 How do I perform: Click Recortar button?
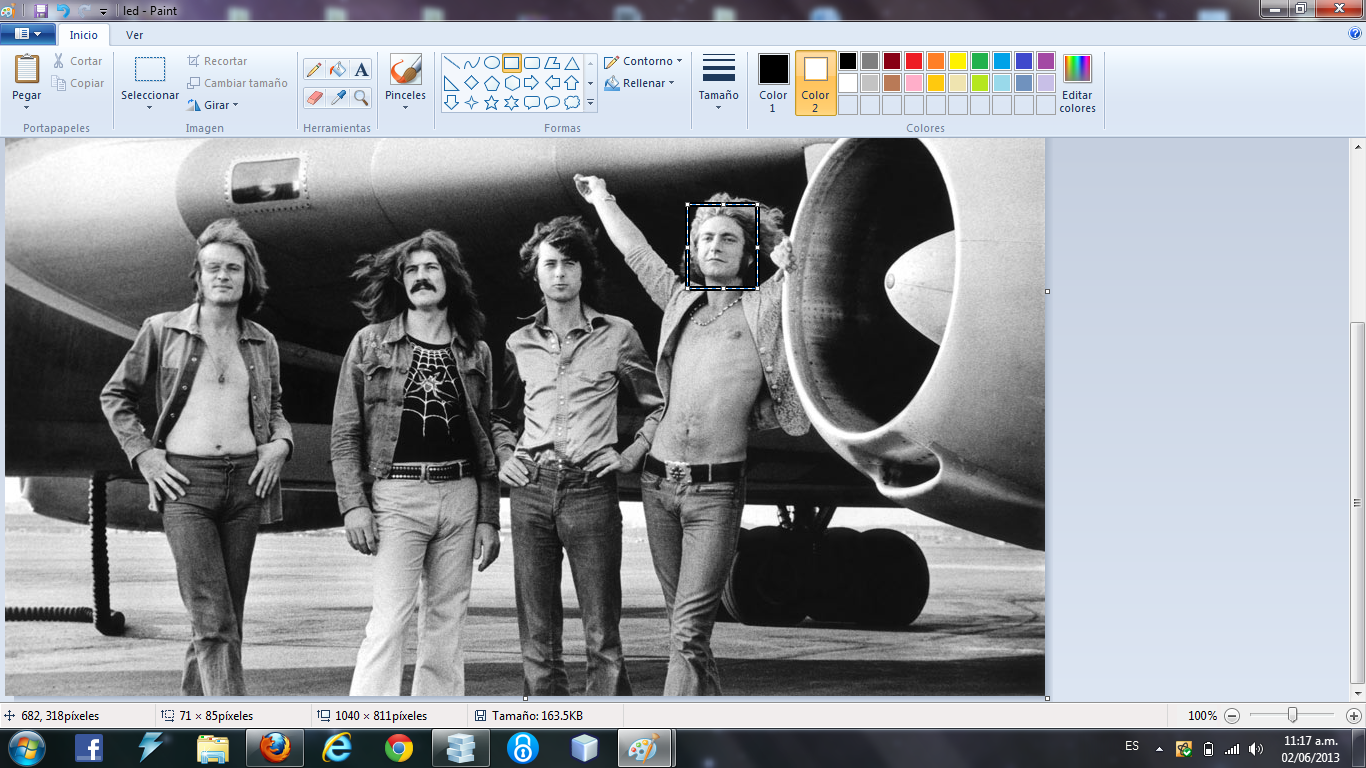pos(217,61)
